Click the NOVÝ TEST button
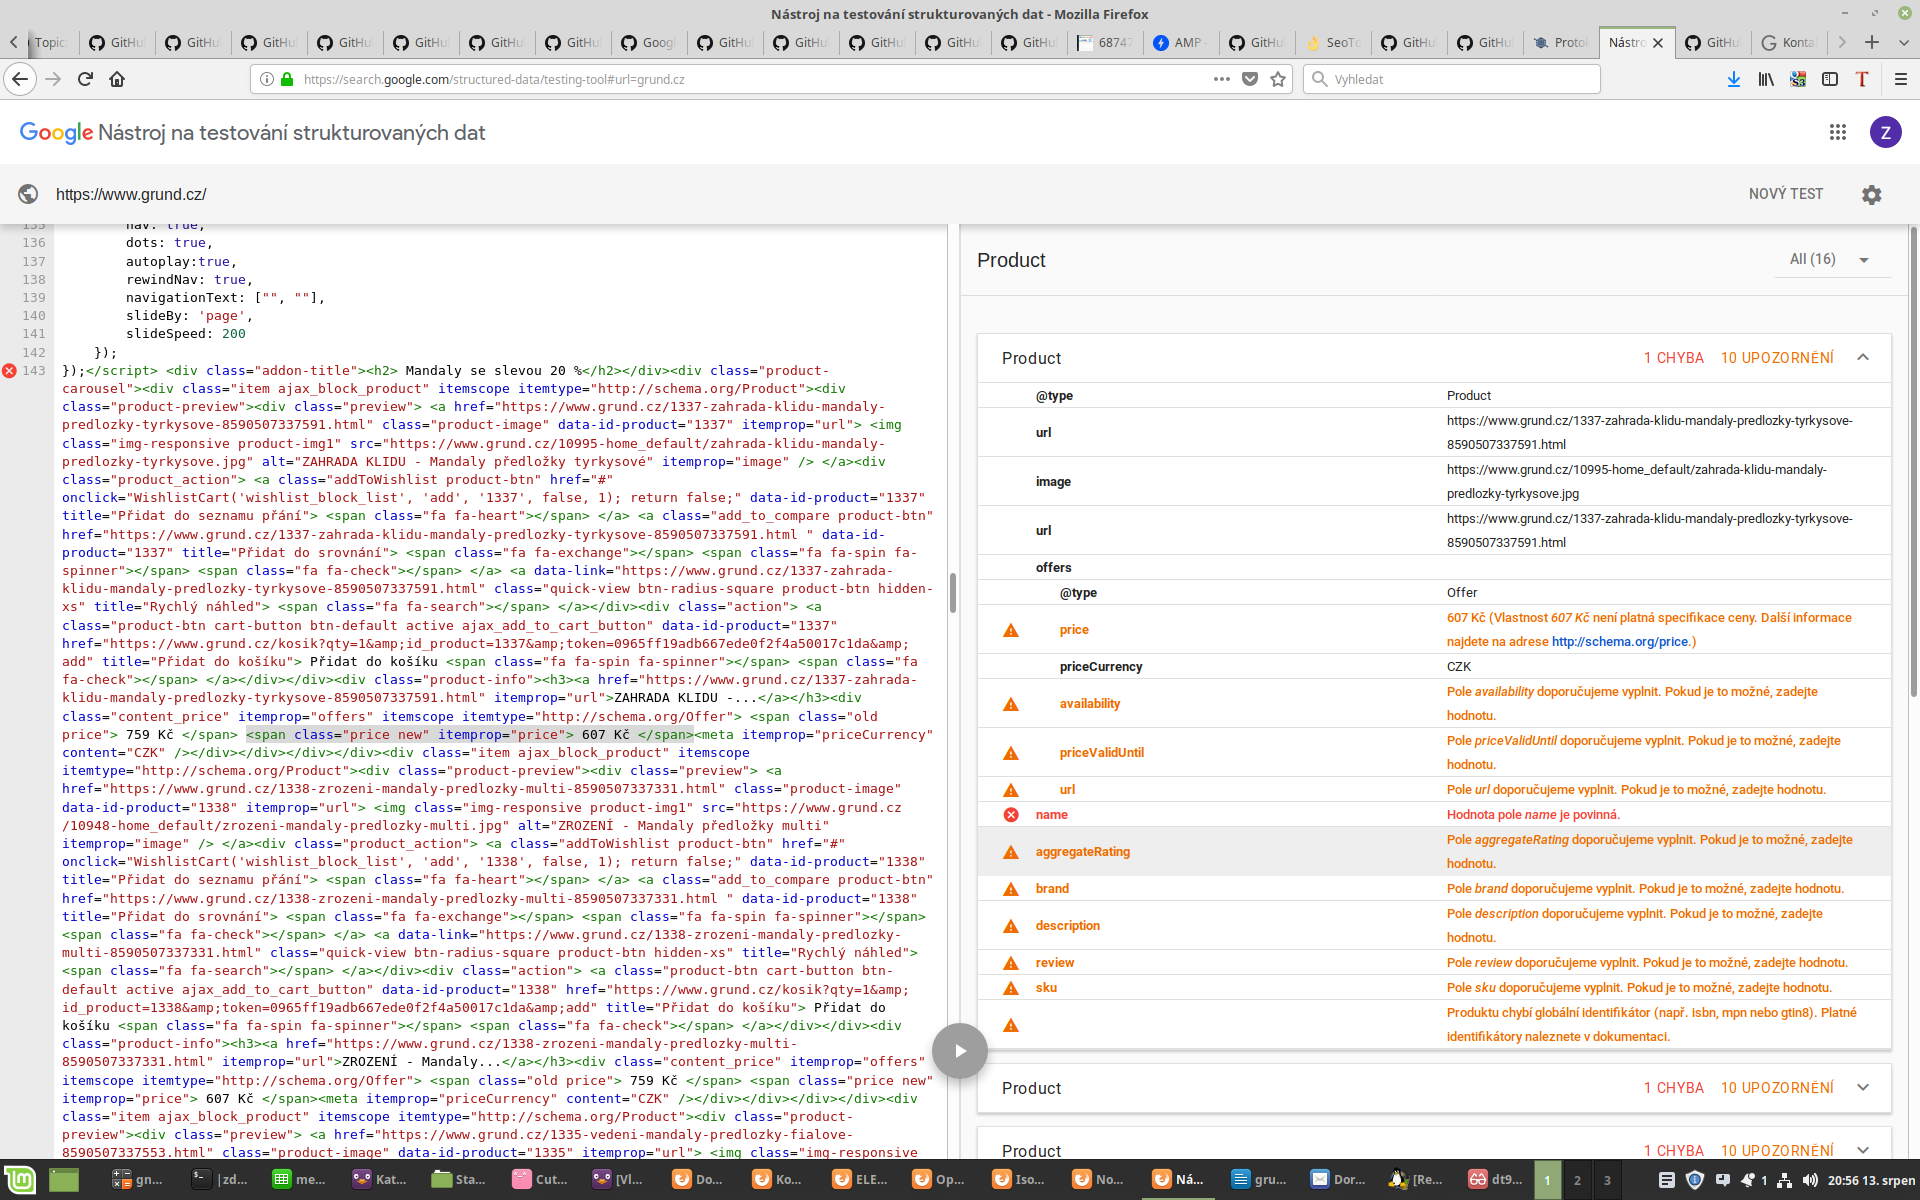The height and width of the screenshot is (1200, 1920). click(x=1785, y=194)
